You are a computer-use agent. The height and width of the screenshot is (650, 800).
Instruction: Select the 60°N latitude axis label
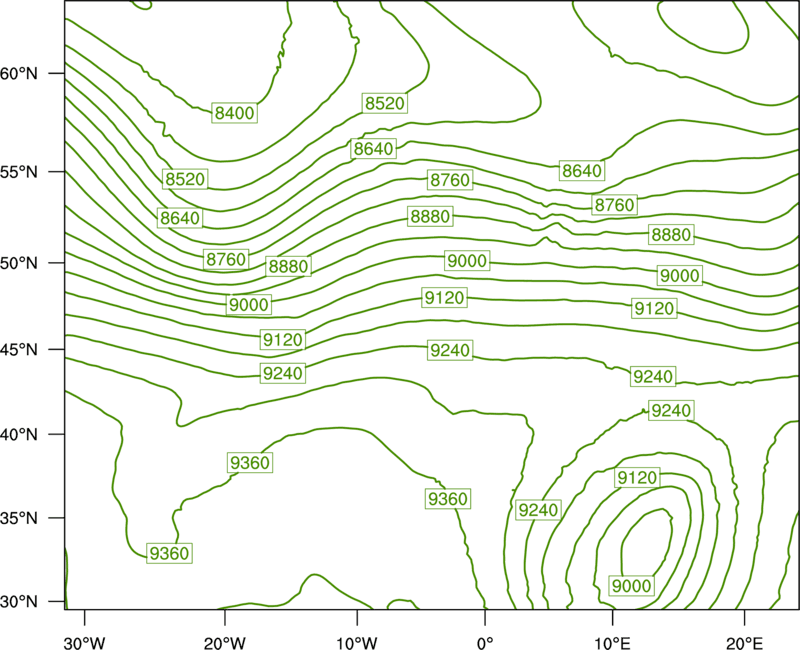coord(19,73)
